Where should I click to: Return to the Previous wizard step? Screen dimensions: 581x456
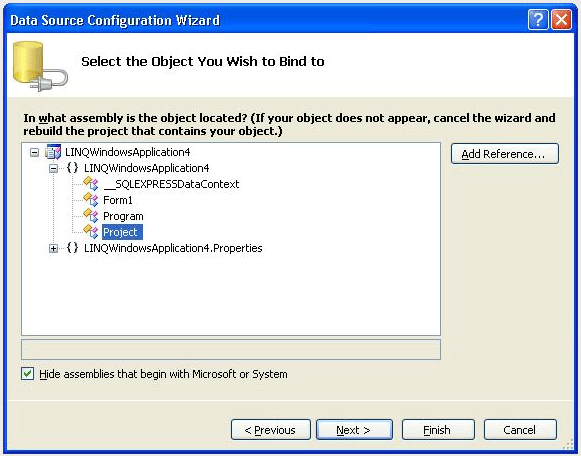(x=270, y=430)
